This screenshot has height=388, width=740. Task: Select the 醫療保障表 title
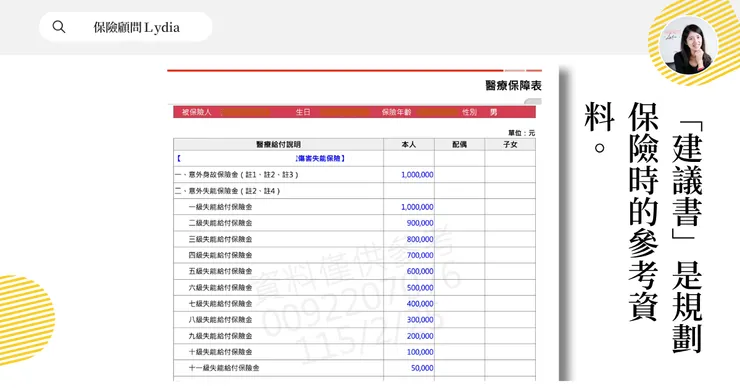(x=513, y=85)
